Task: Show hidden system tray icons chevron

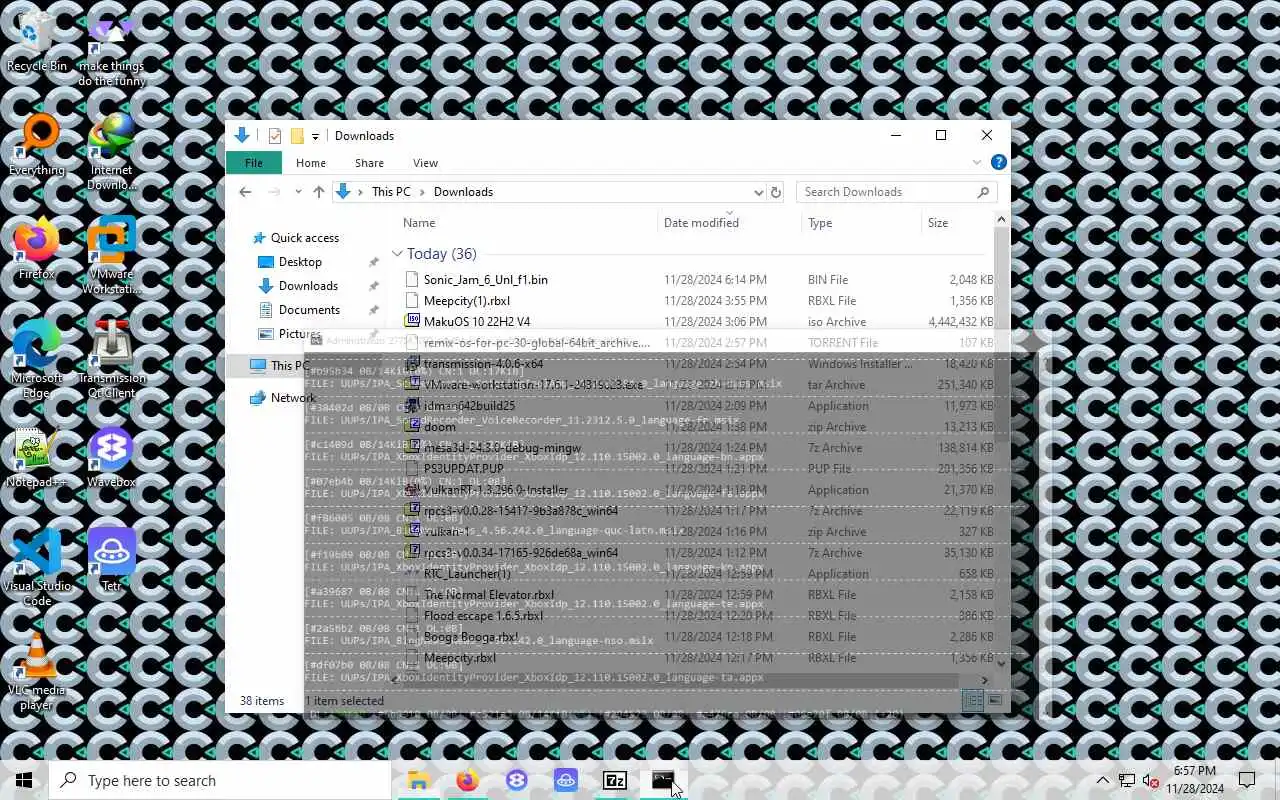Action: point(1103,780)
